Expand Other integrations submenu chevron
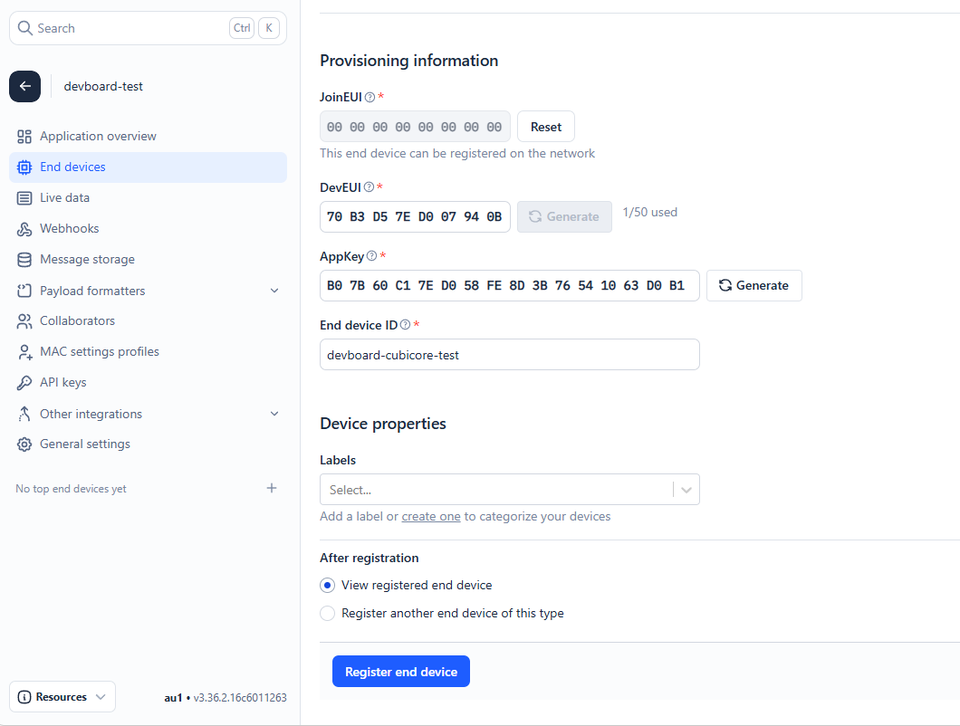The height and width of the screenshot is (726, 960). coord(274,414)
